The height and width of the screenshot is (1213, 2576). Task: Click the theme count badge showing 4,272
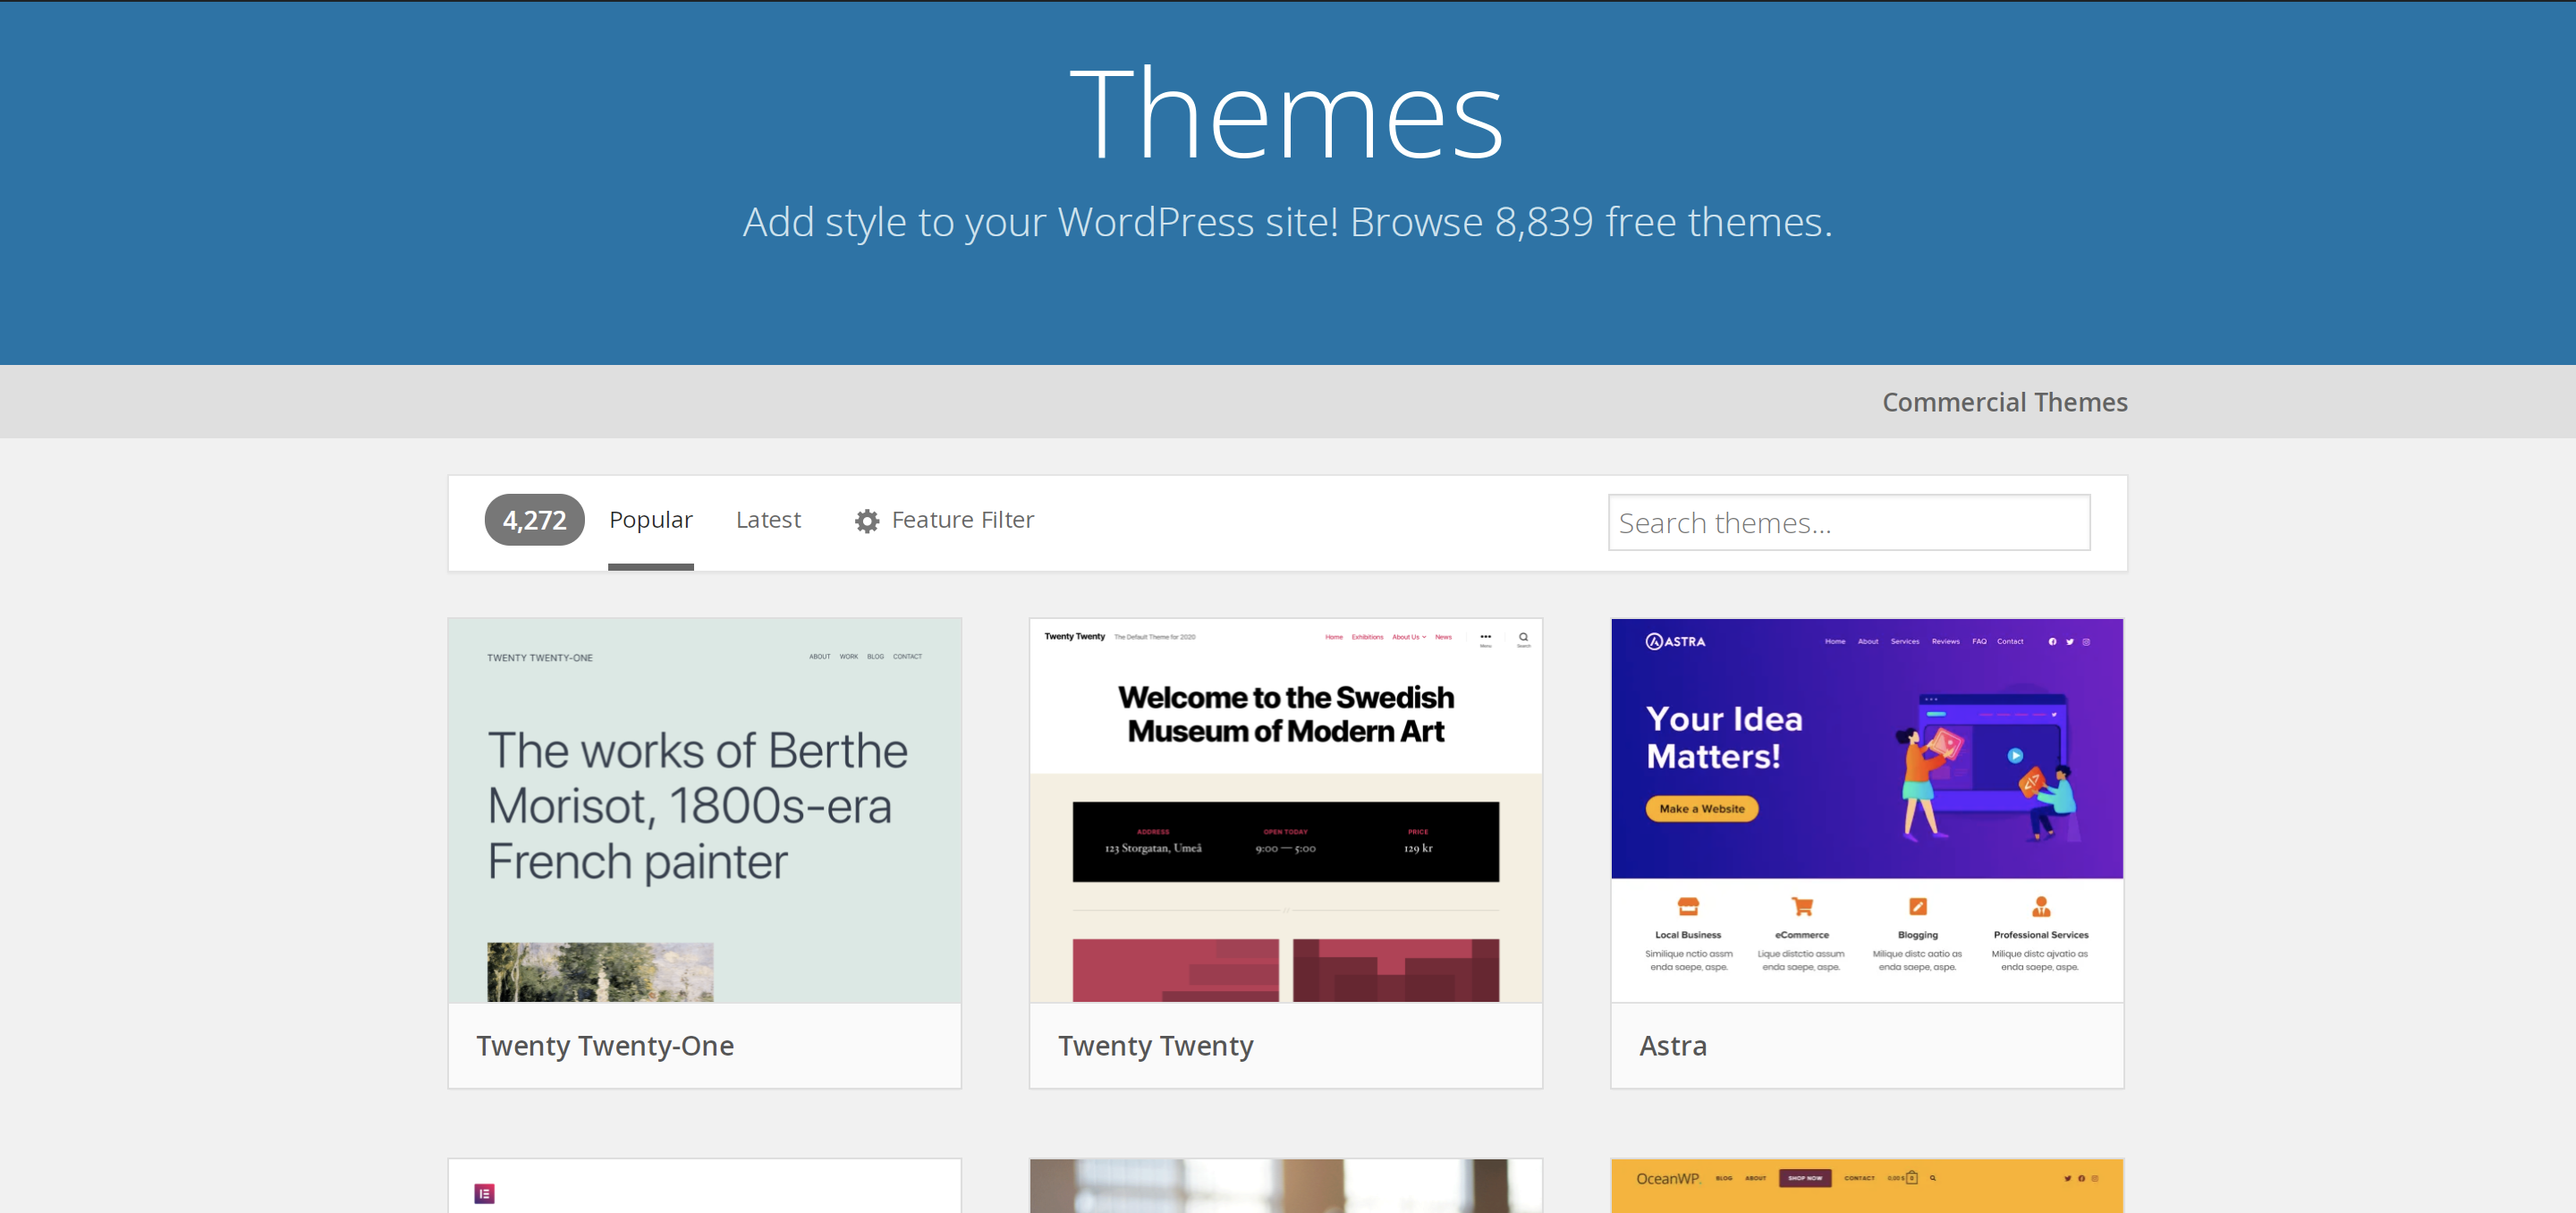(x=534, y=520)
